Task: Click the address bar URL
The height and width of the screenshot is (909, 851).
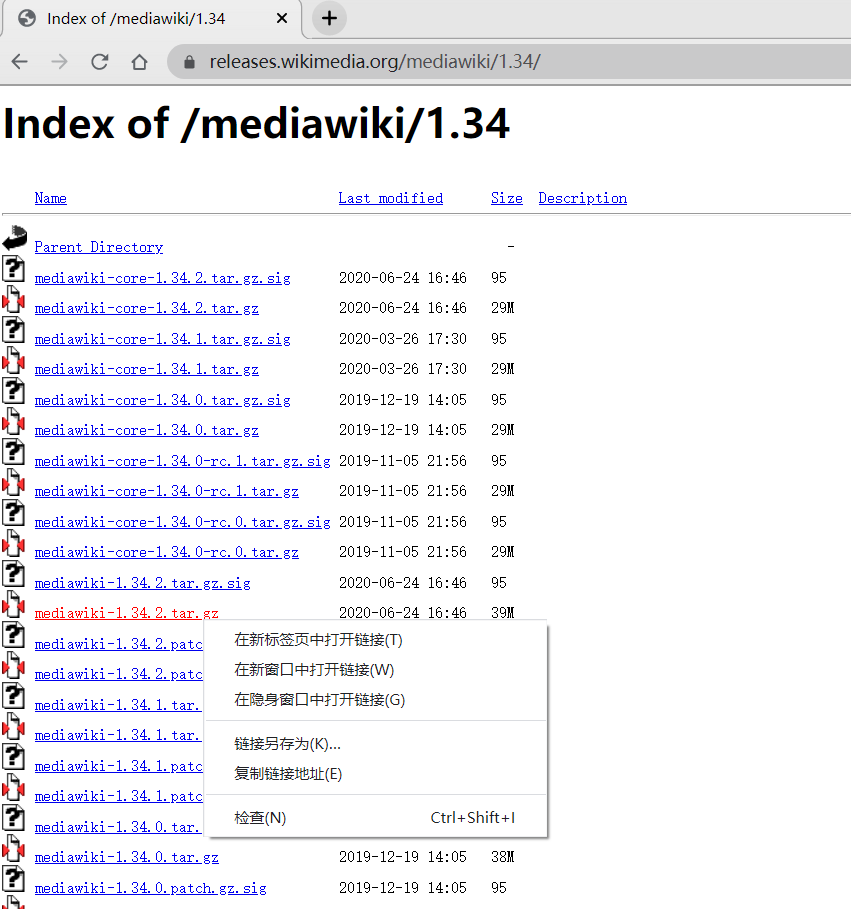Action: pyautogui.click(x=374, y=61)
